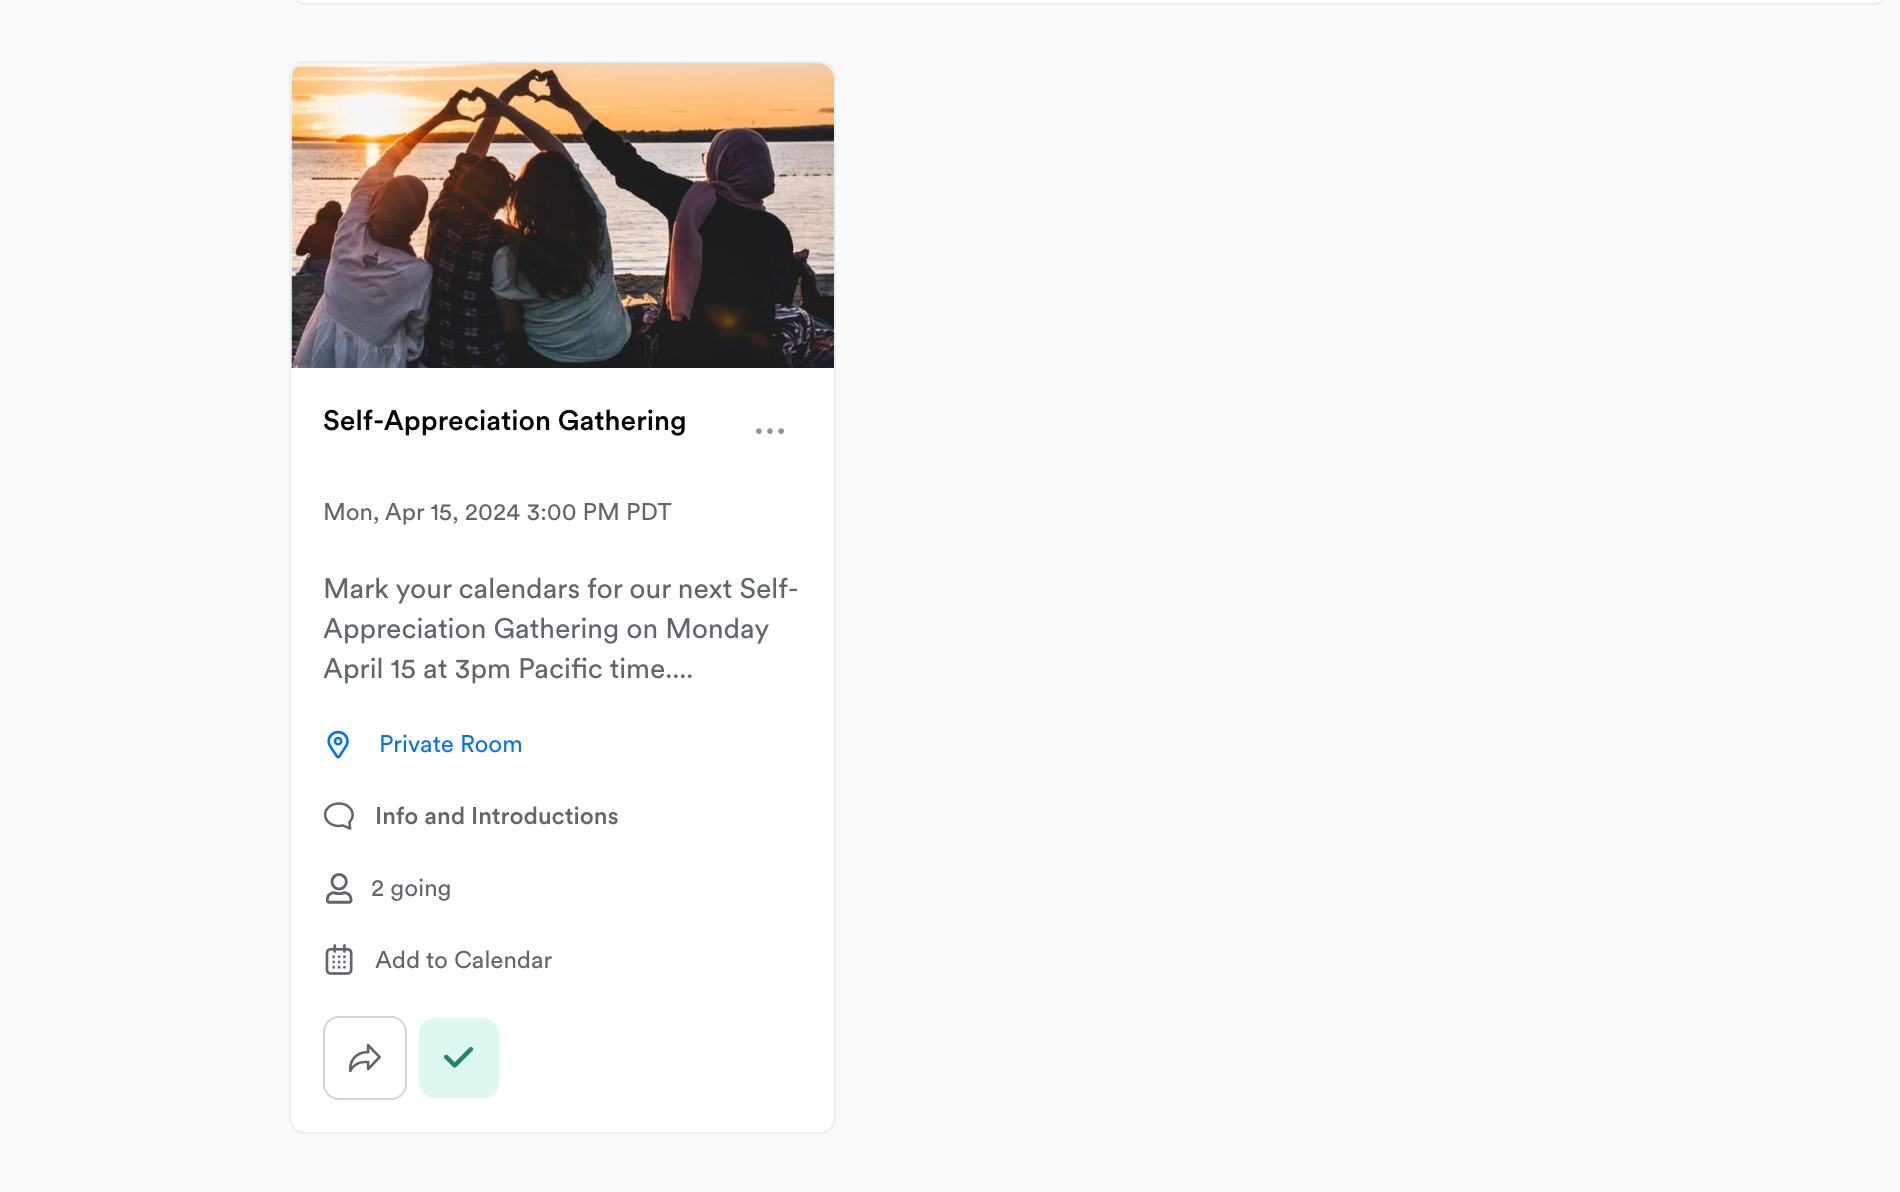Image resolution: width=1900 pixels, height=1192 pixels.
Task: Open the event's three-dot options menu
Action: 770,431
